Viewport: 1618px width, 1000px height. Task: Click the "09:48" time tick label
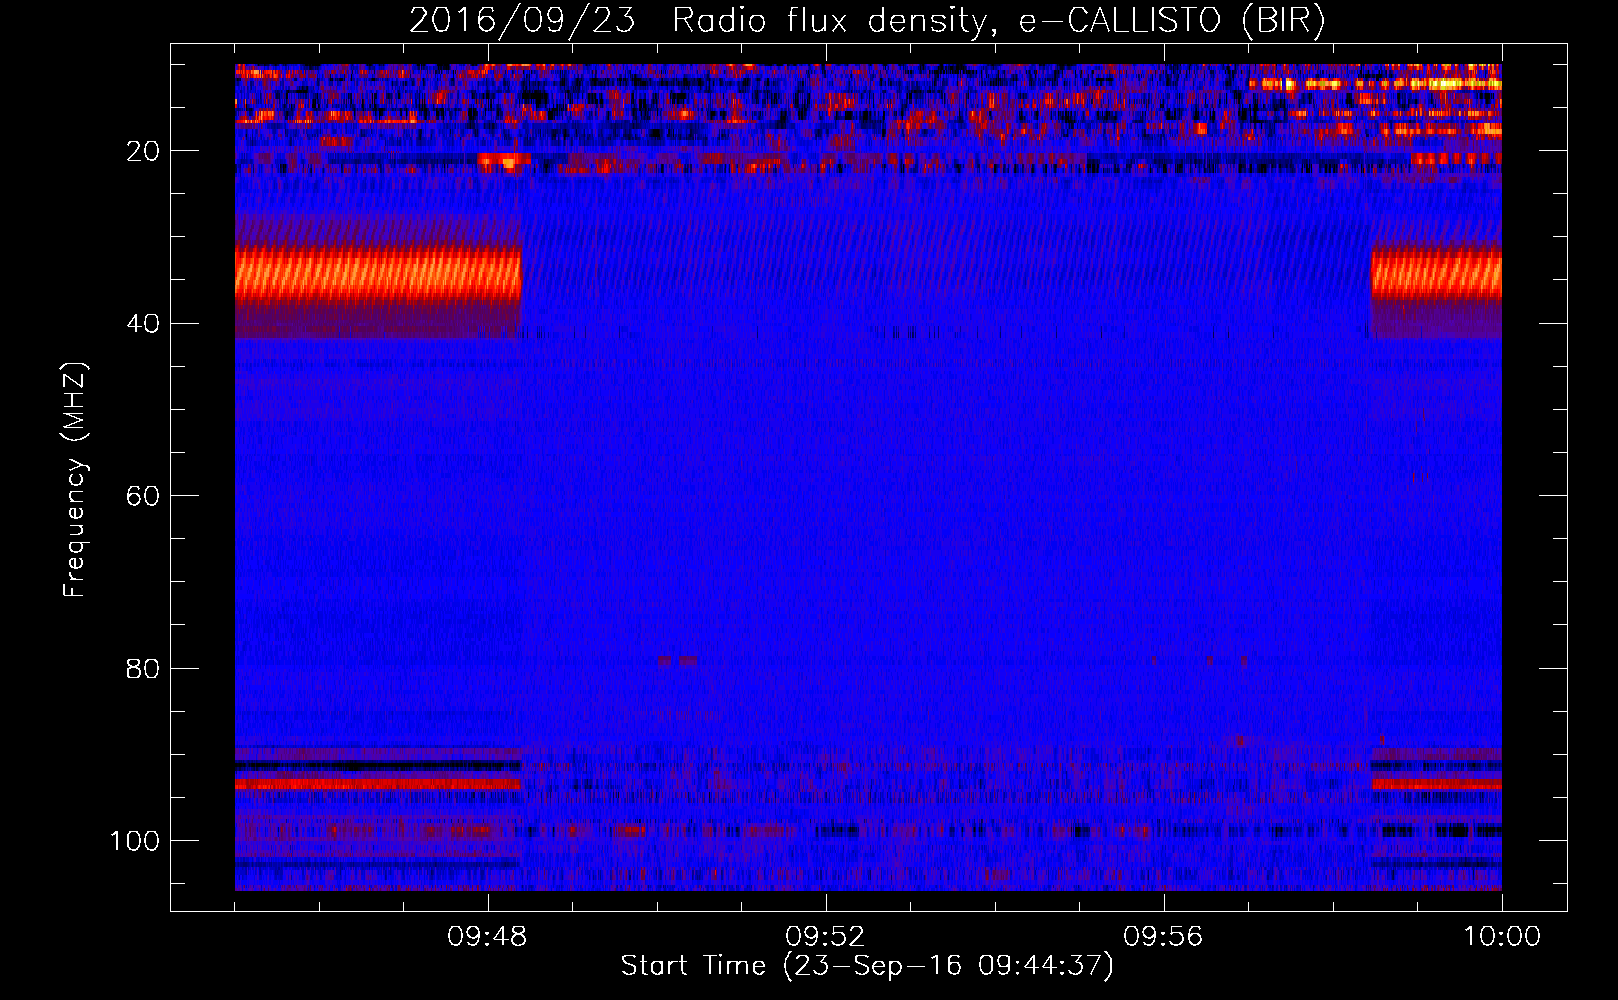click(x=487, y=937)
